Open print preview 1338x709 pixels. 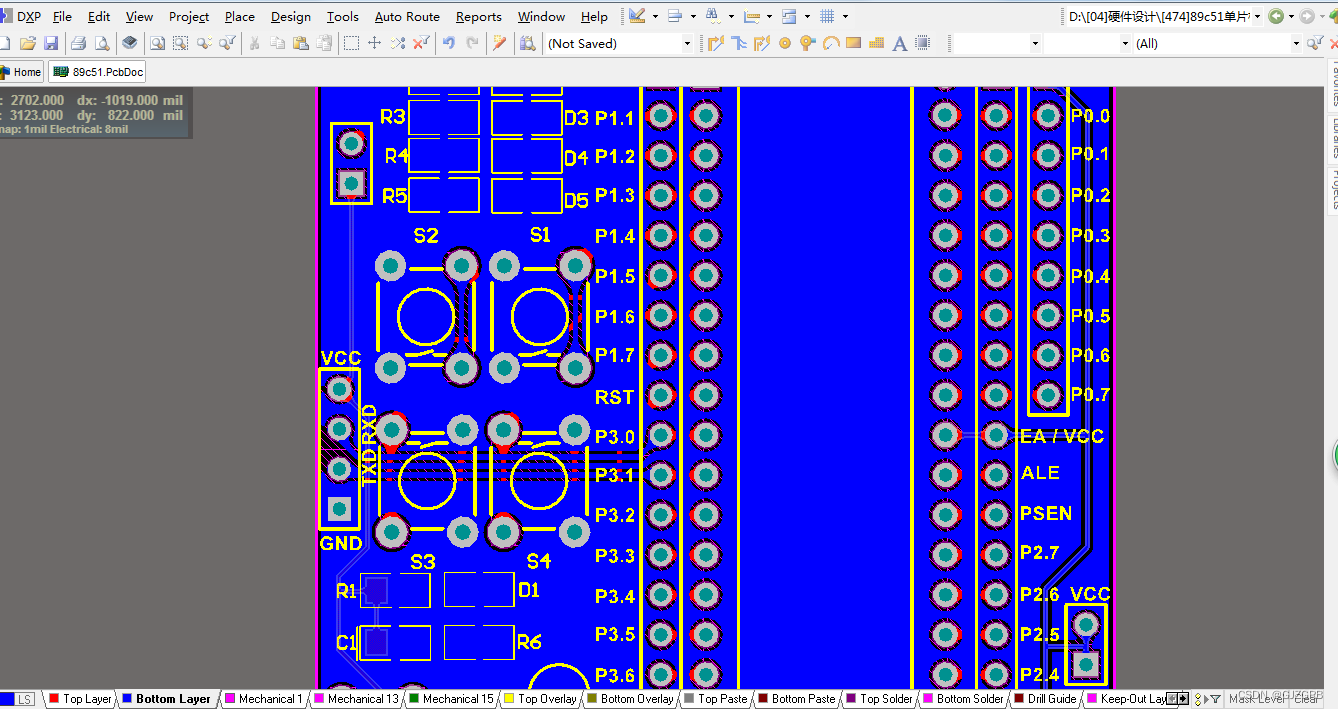[x=104, y=43]
